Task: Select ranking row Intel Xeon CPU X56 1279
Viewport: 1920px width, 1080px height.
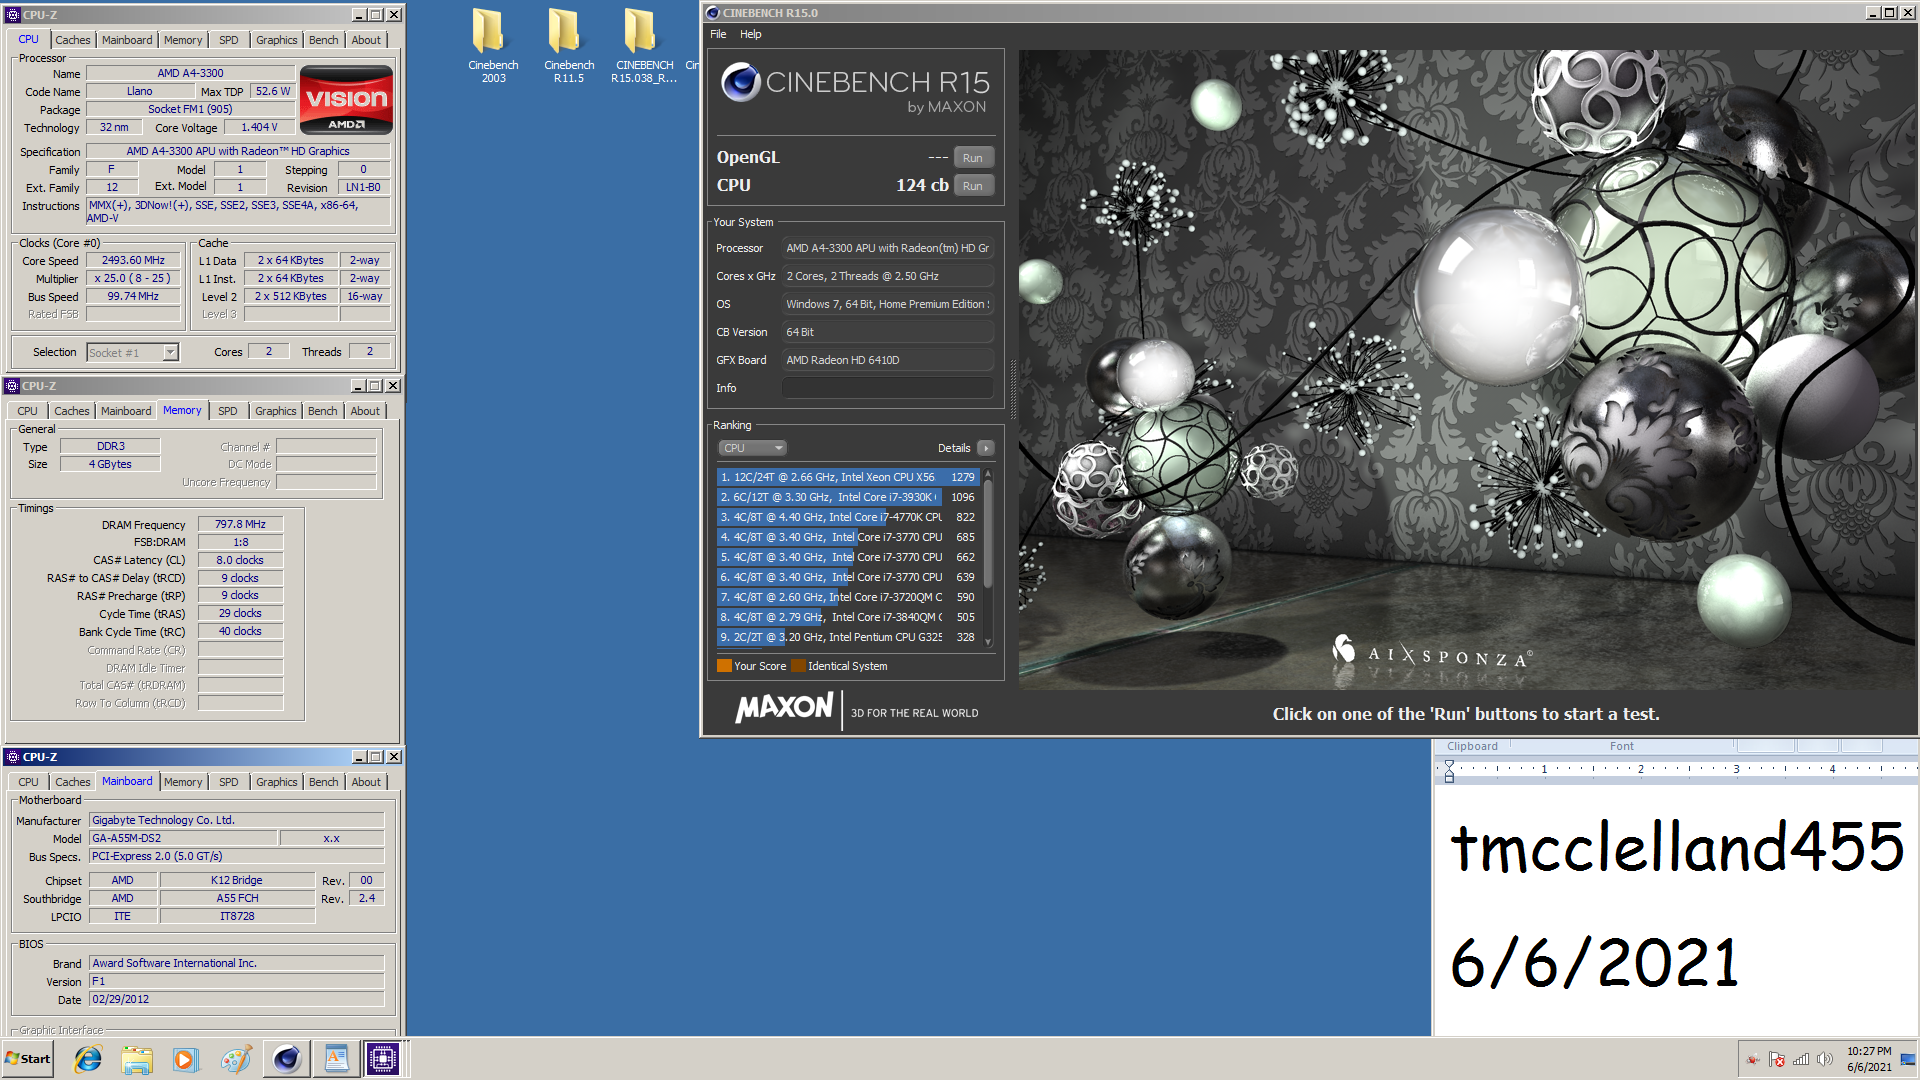Action: [847, 477]
